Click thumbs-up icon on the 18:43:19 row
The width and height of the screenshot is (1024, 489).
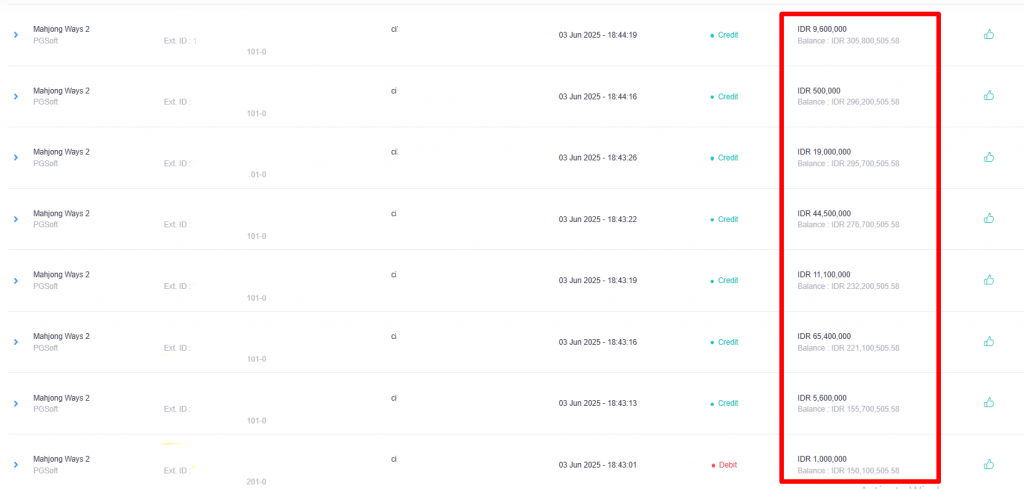[989, 279]
